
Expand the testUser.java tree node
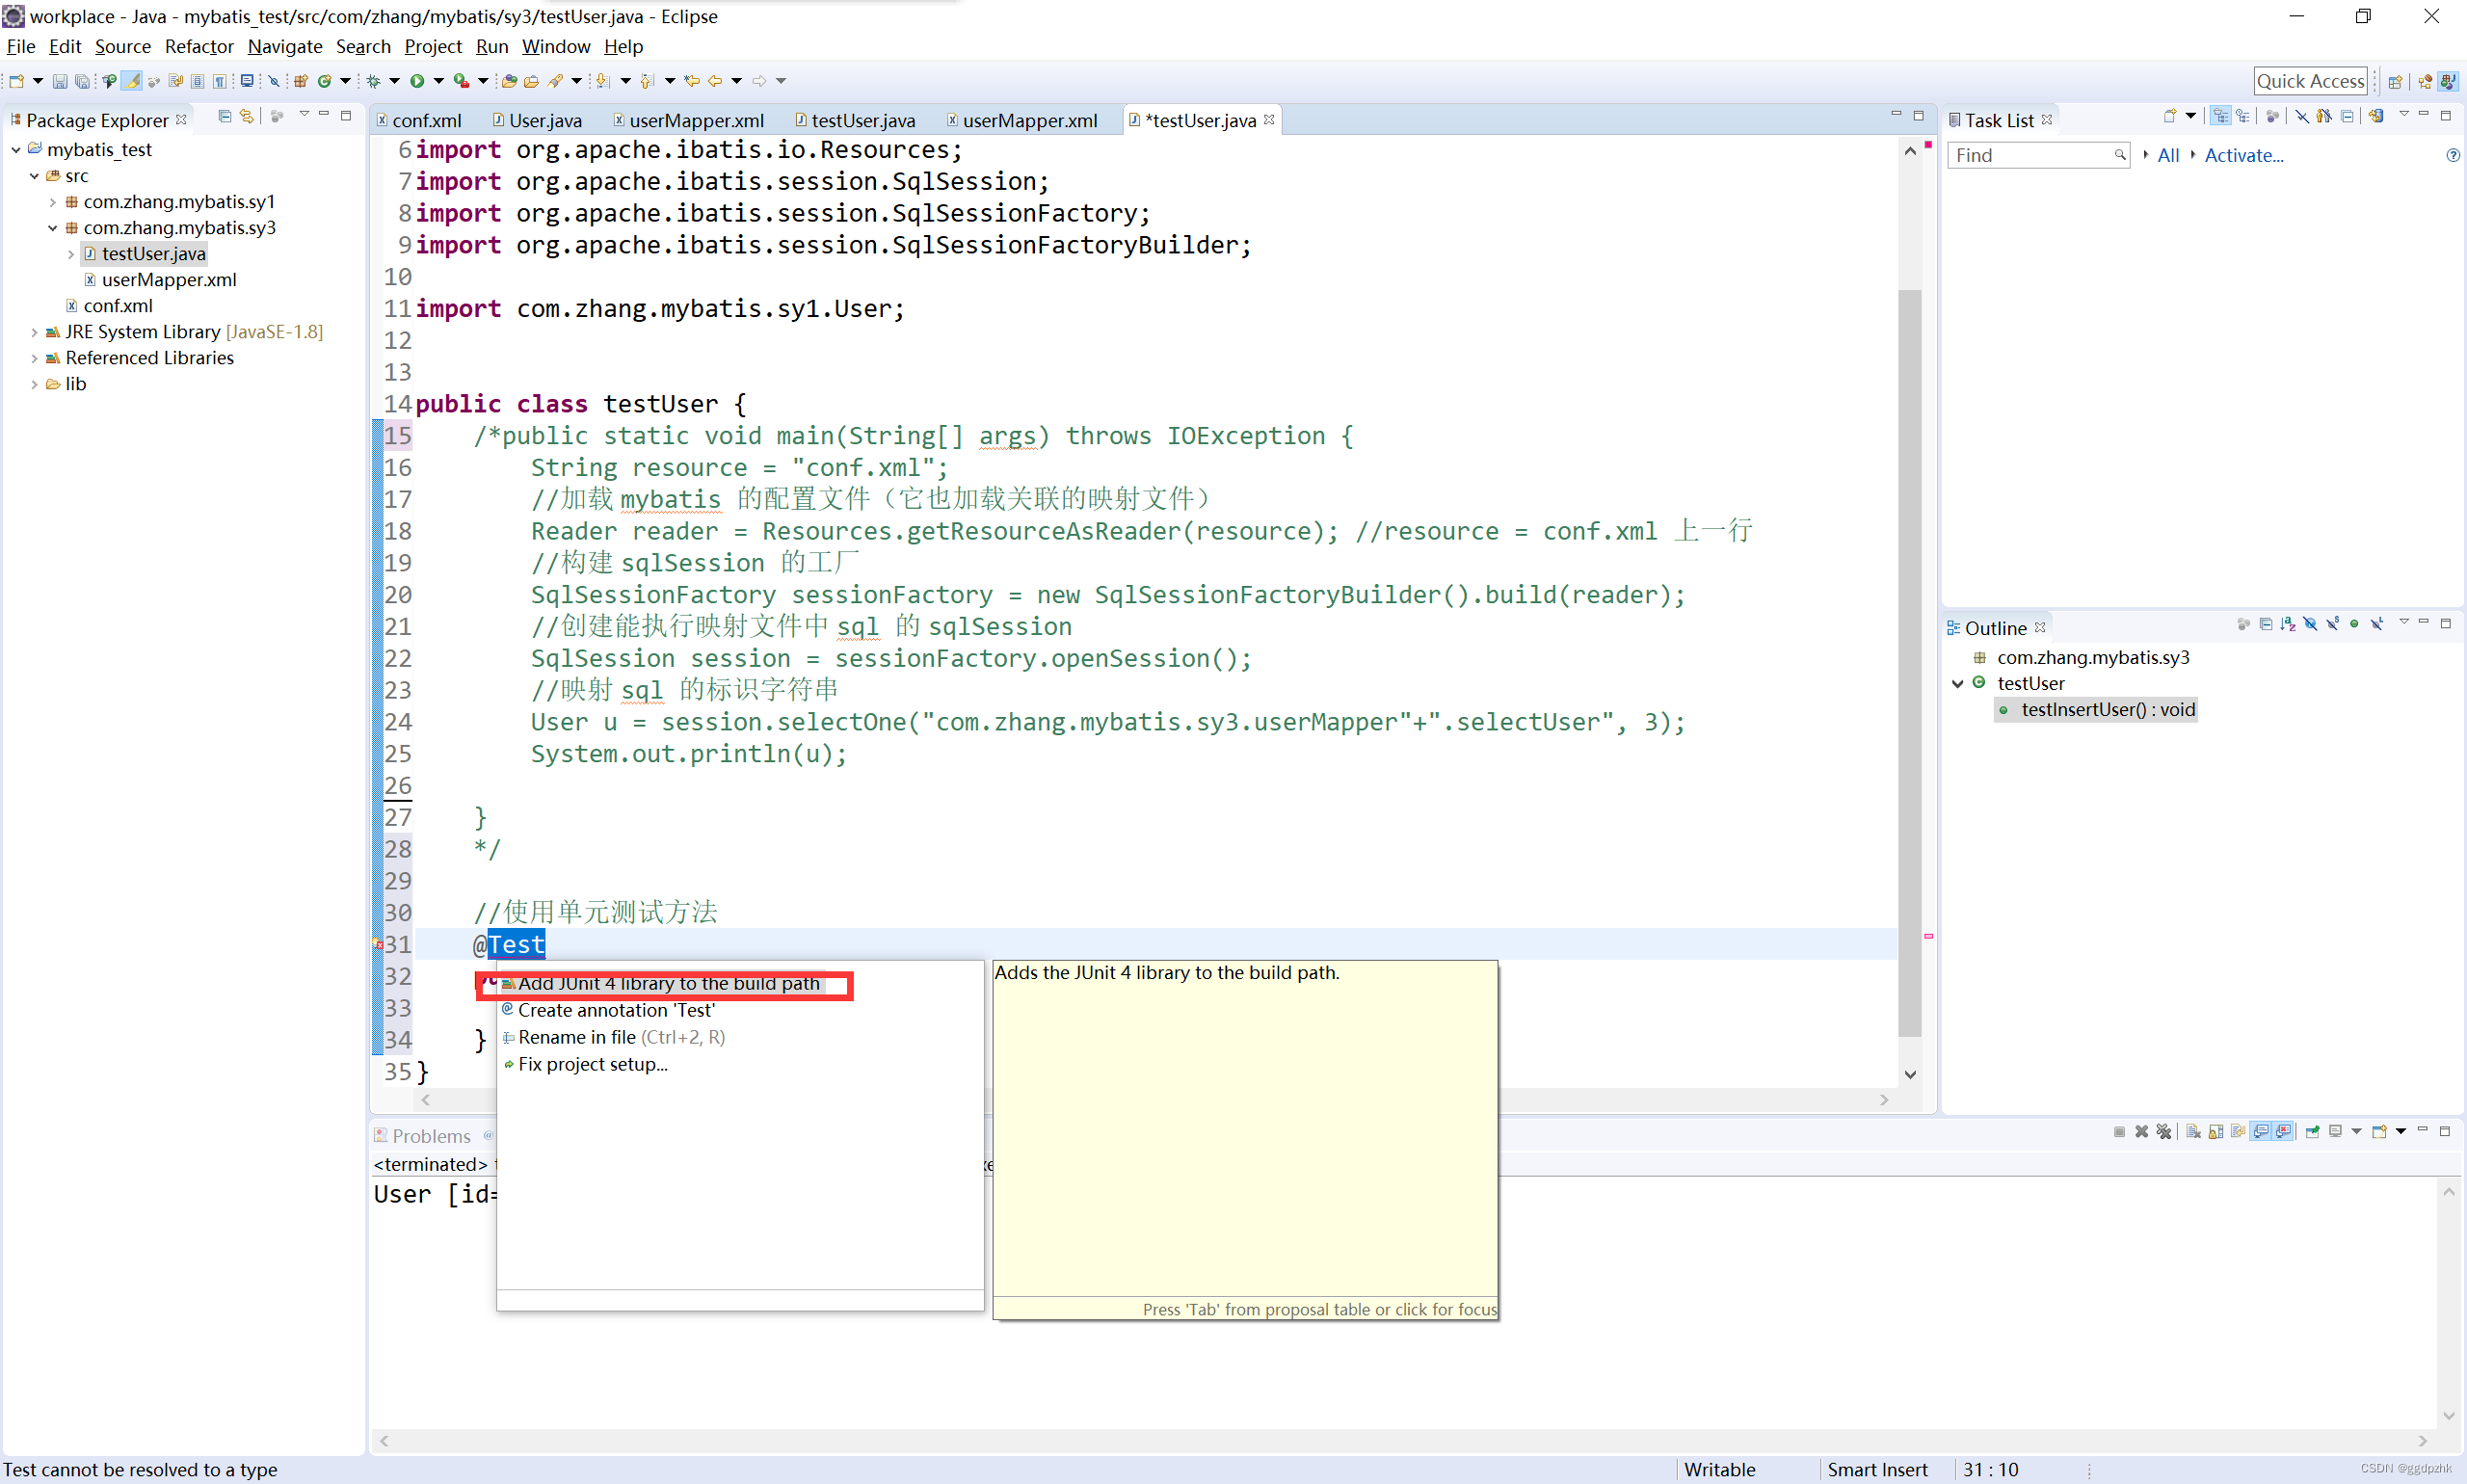point(71,254)
